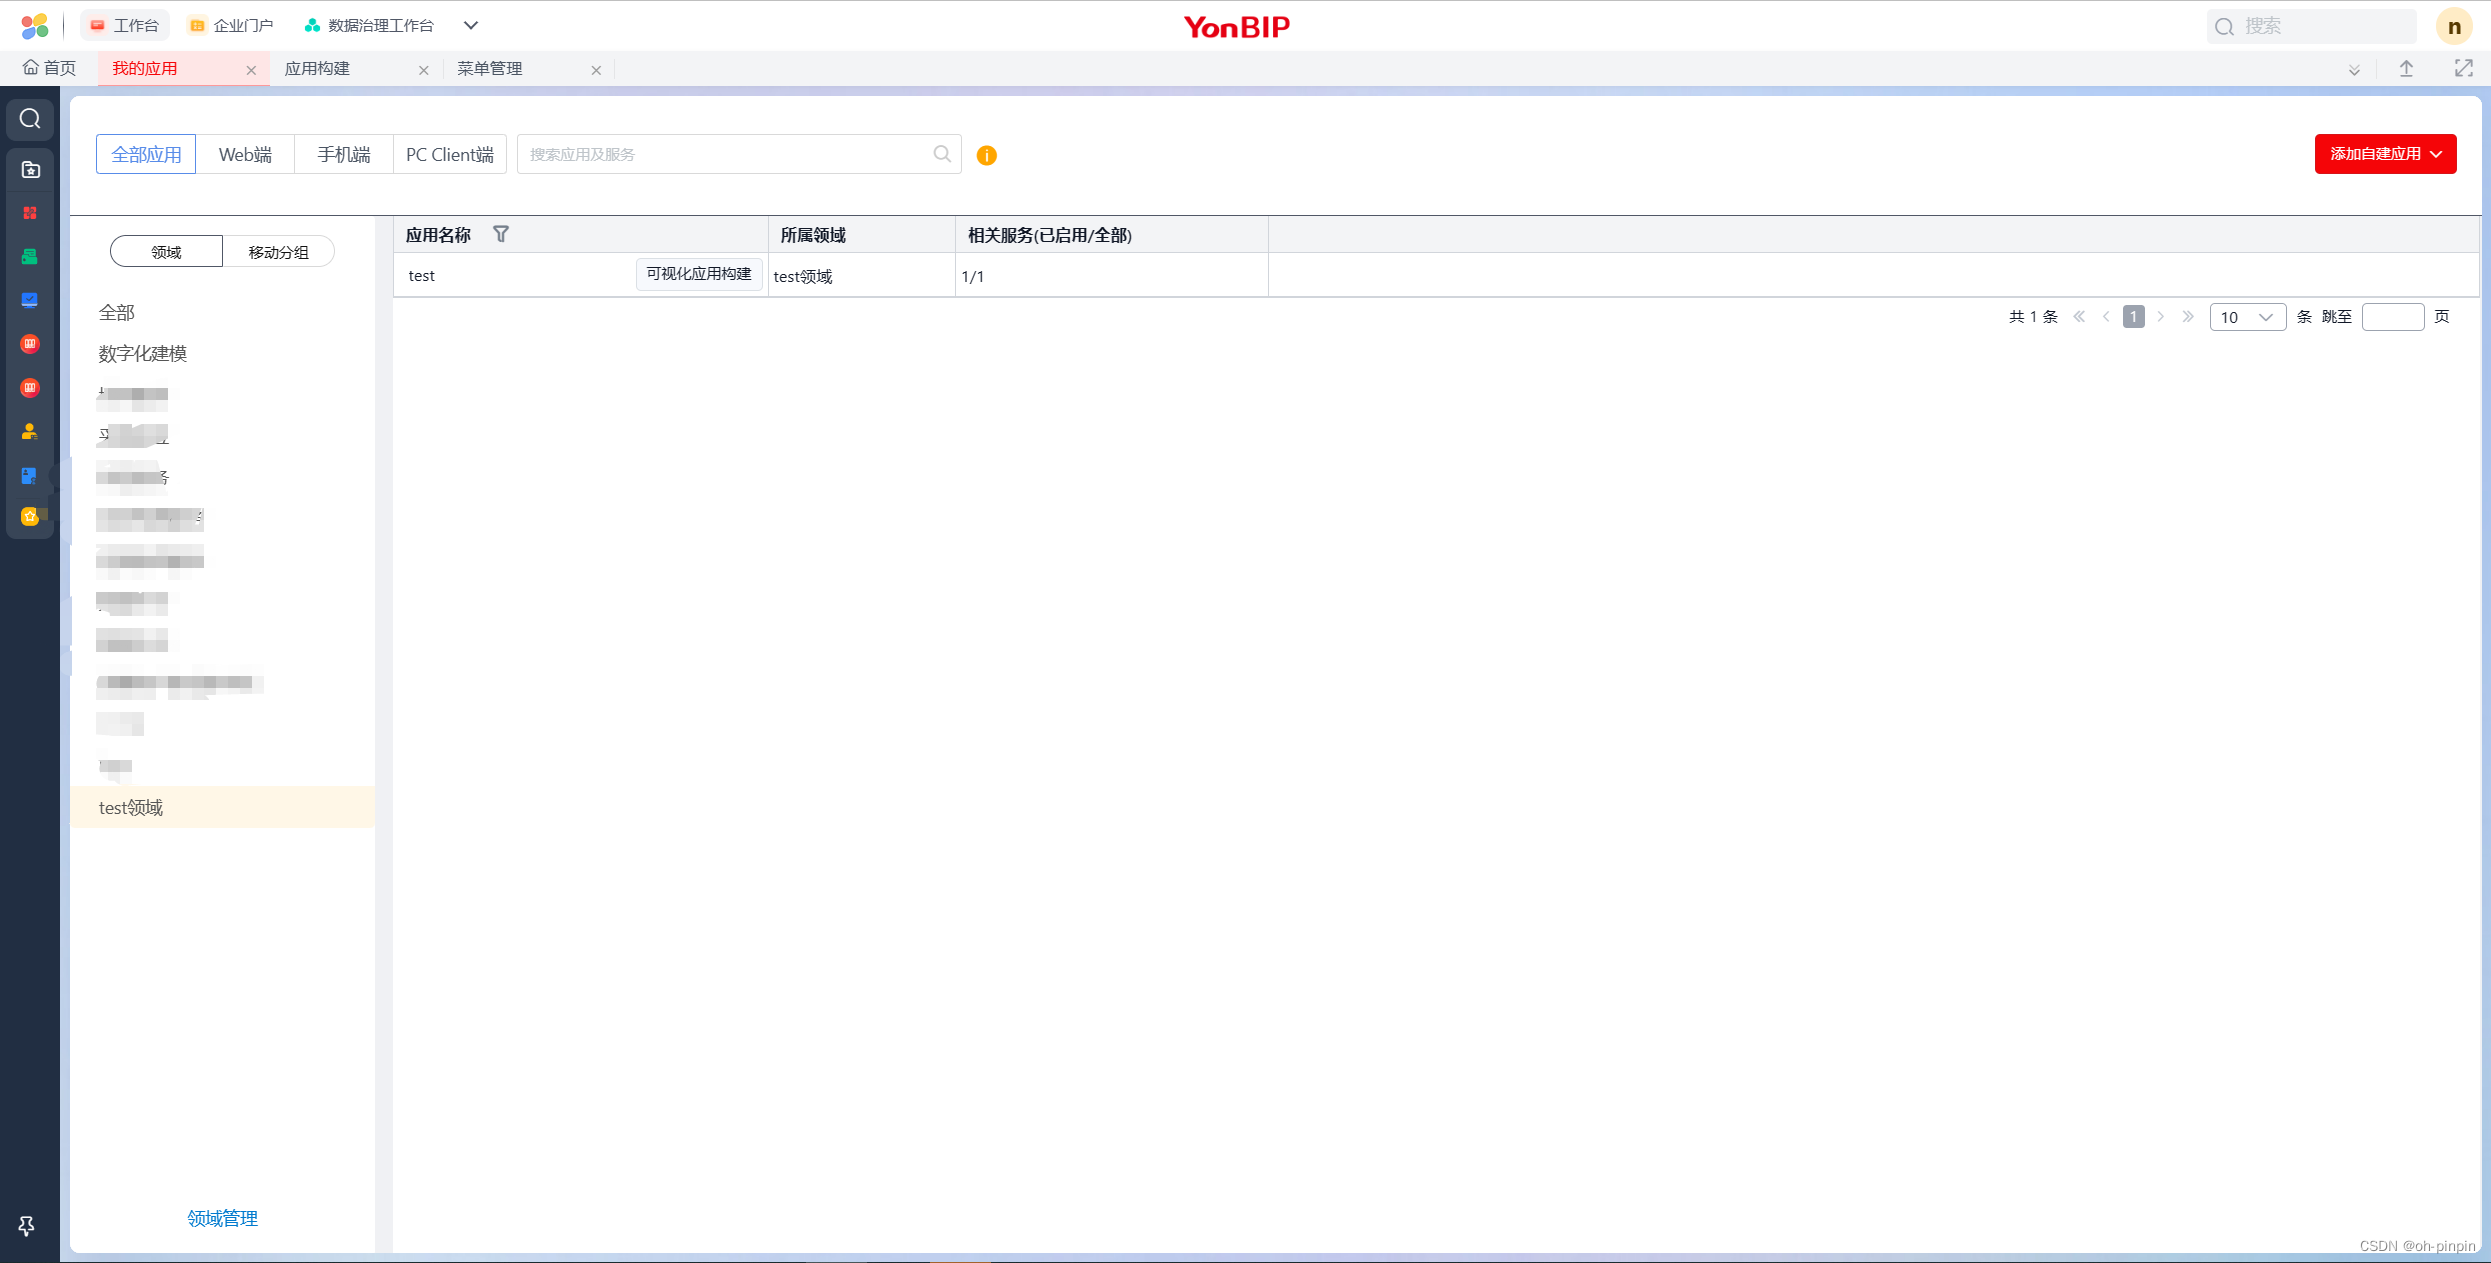Click the yellow star badge icon in sidebar

29,516
